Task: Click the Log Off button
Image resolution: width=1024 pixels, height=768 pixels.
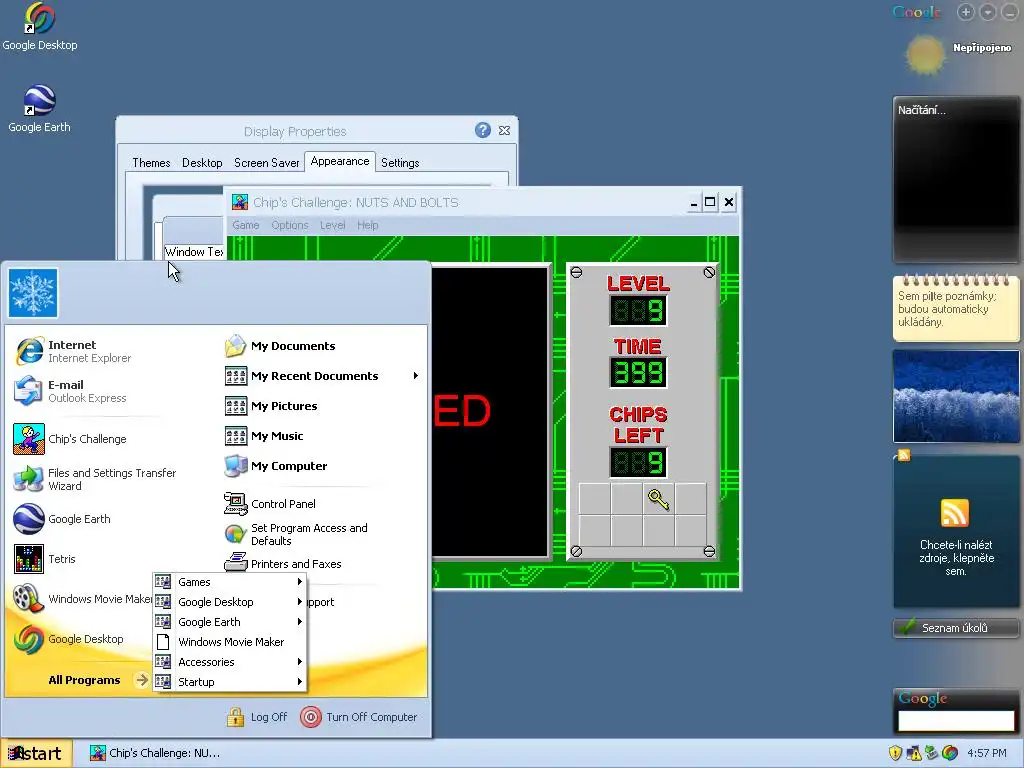Action: [x=257, y=717]
